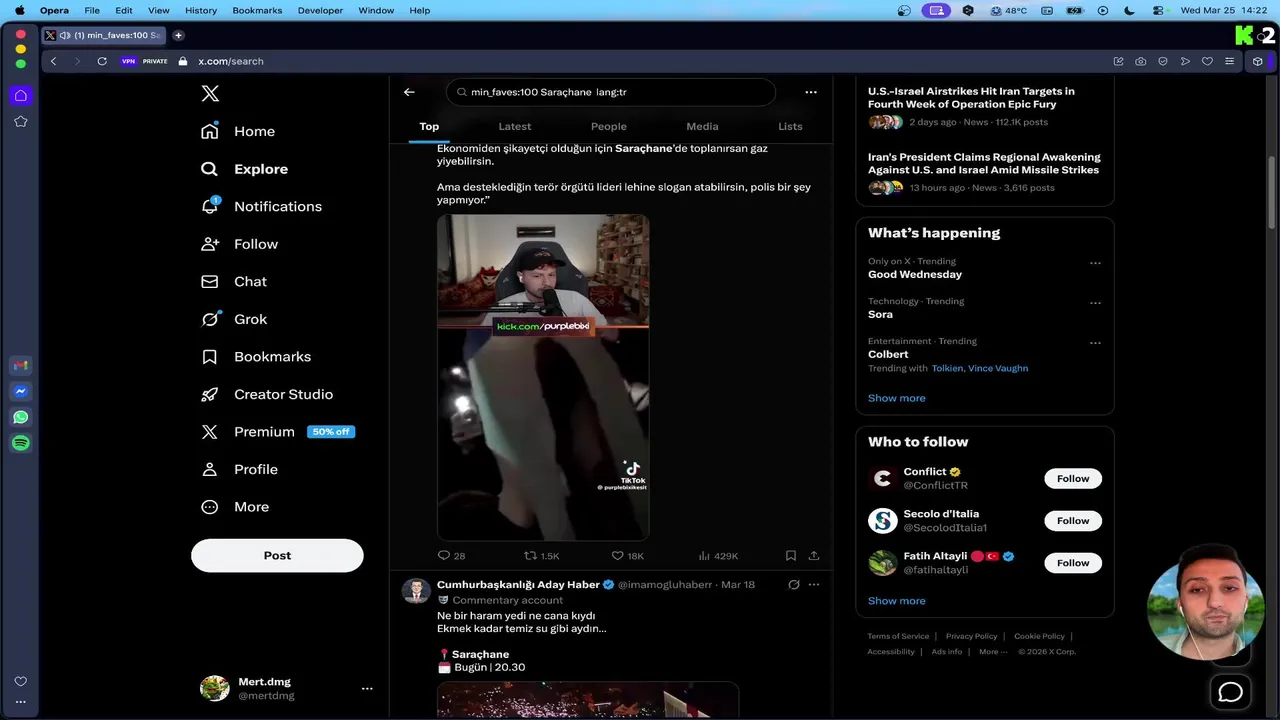The width and height of the screenshot is (1280, 720).
Task: Open the Bookmarks menu in menu bar
Action: [257, 10]
